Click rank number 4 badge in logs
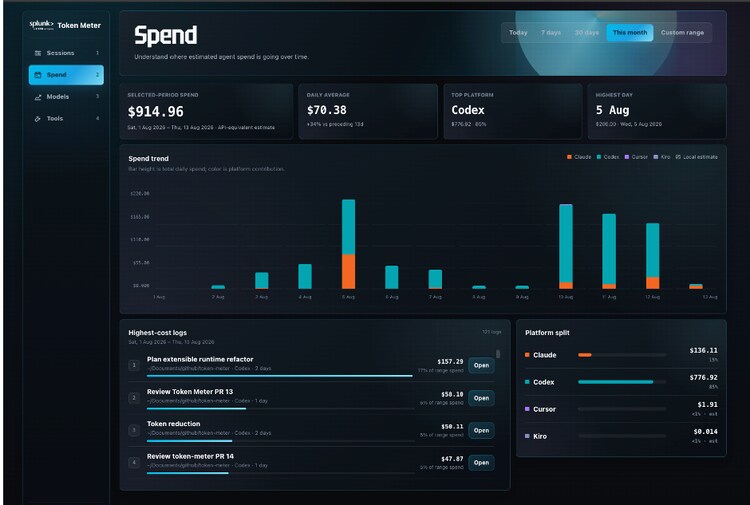Image resolution: width=750 pixels, height=505 pixels. click(134, 462)
